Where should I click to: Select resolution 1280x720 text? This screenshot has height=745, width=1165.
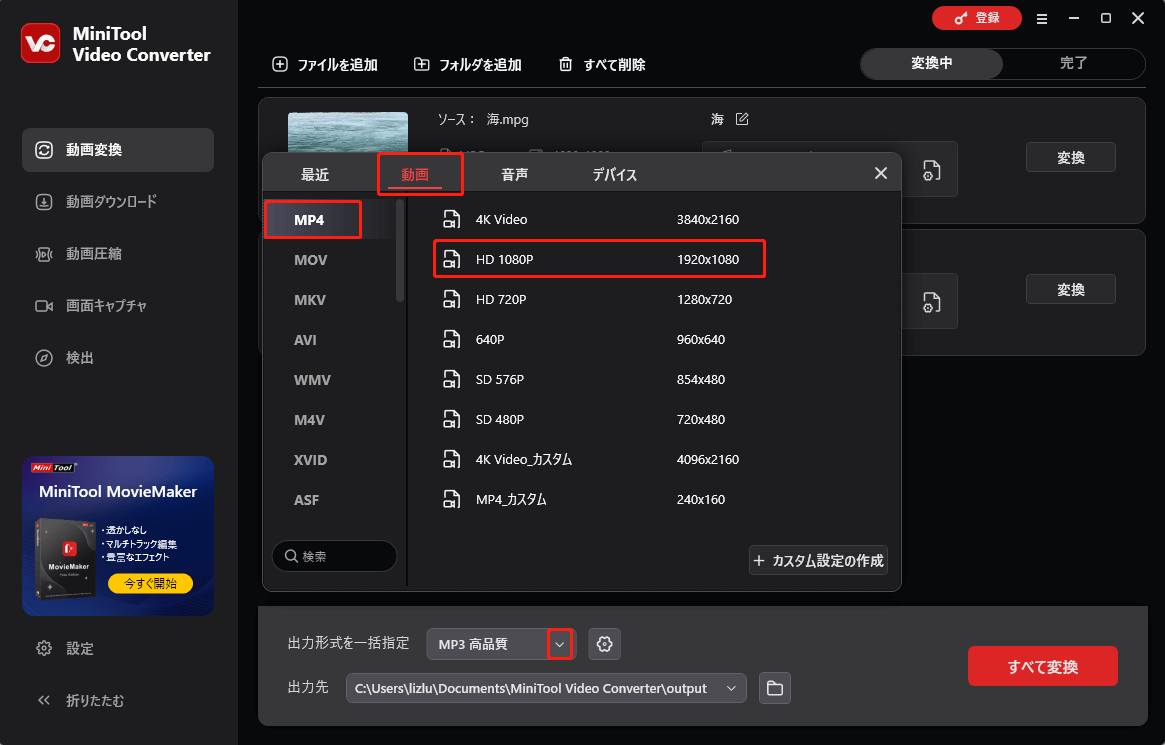[704, 299]
